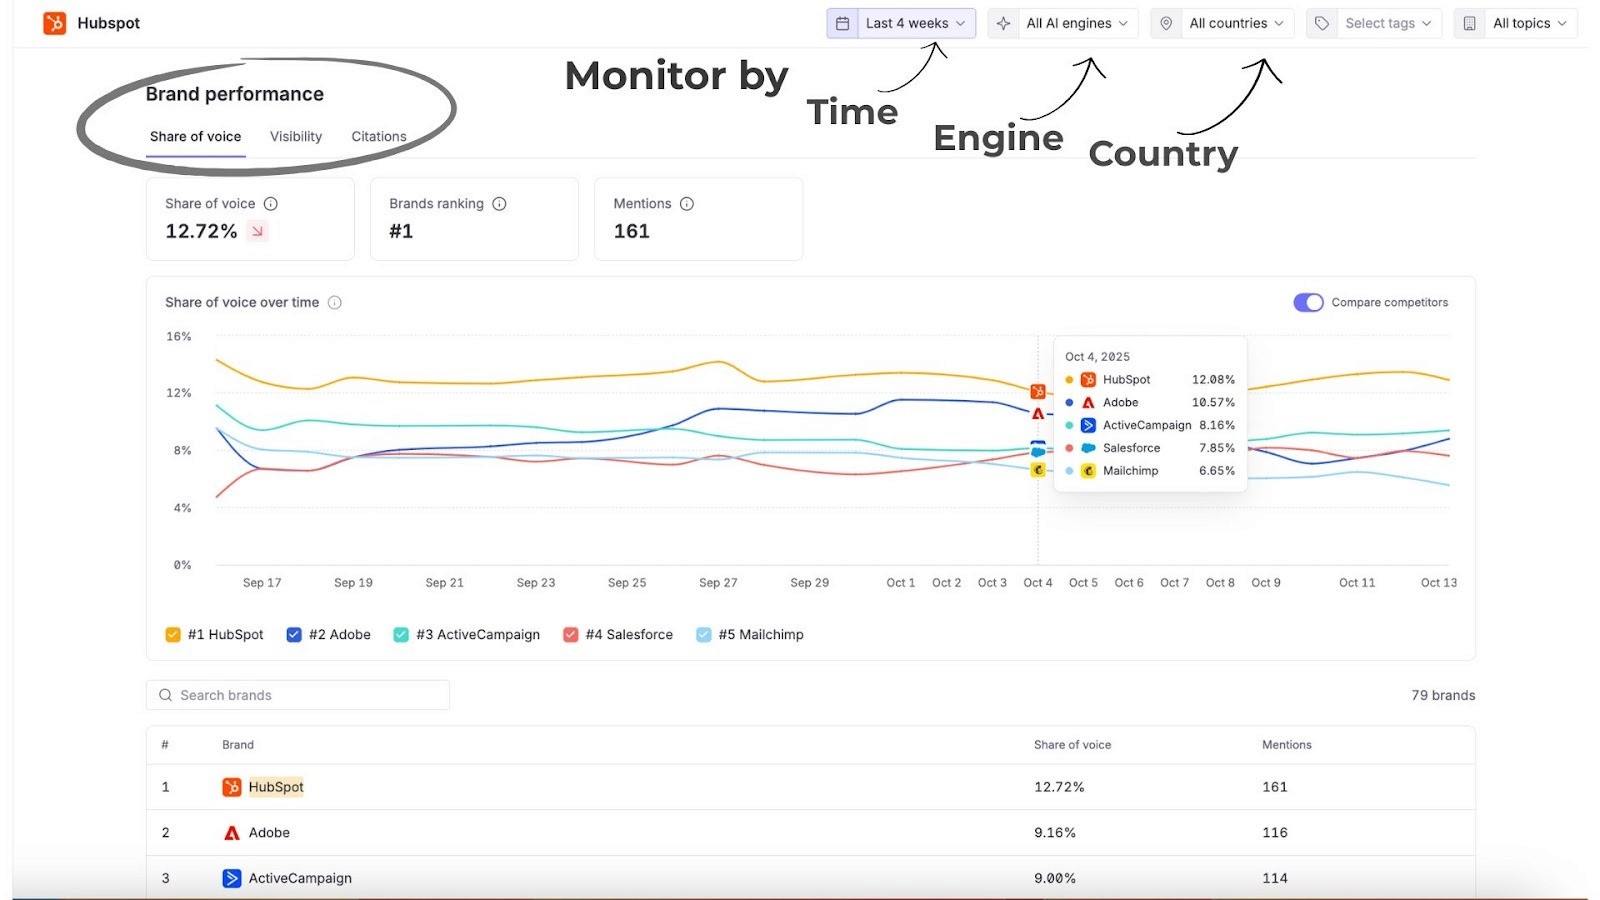Click the Brands ranking #1 metric card
Screen dimensions: 1600x900
coord(474,219)
